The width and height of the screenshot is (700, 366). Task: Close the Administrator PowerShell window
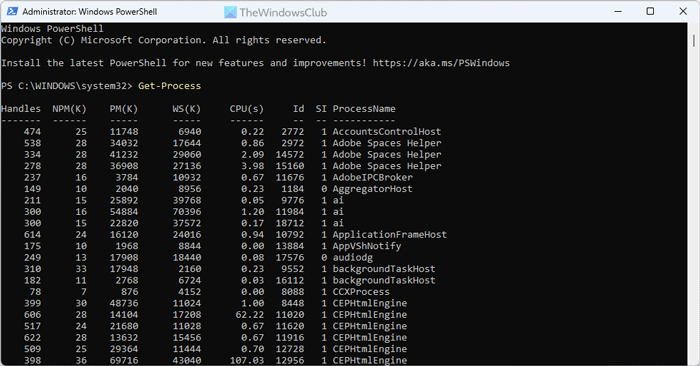683,11
